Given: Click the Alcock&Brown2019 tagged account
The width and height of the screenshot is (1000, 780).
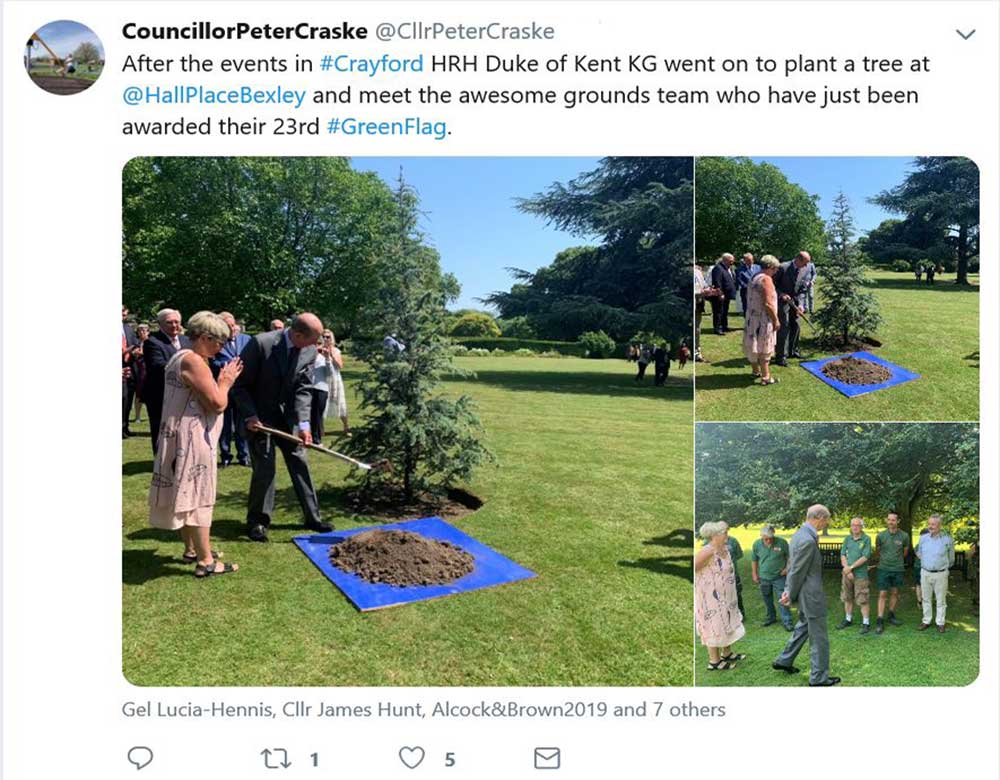Looking at the screenshot, I should 520,709.
